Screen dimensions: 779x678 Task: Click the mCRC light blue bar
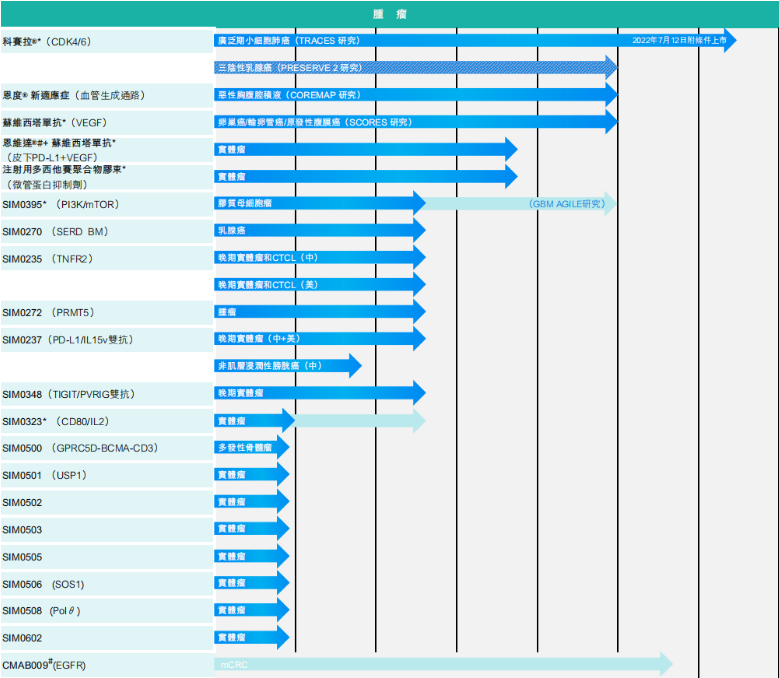[440, 664]
